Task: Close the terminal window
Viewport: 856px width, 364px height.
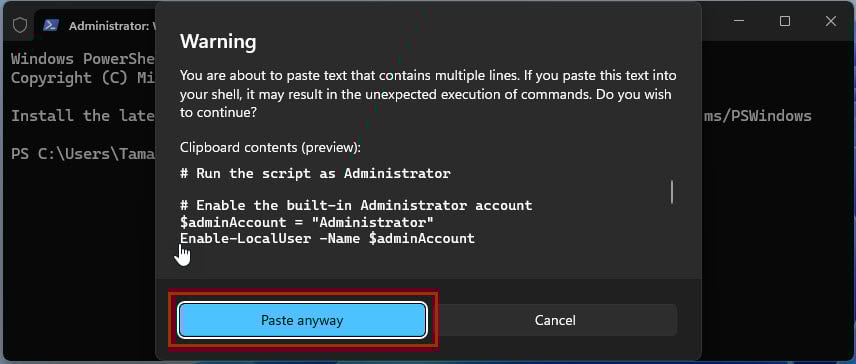Action: click(x=831, y=21)
